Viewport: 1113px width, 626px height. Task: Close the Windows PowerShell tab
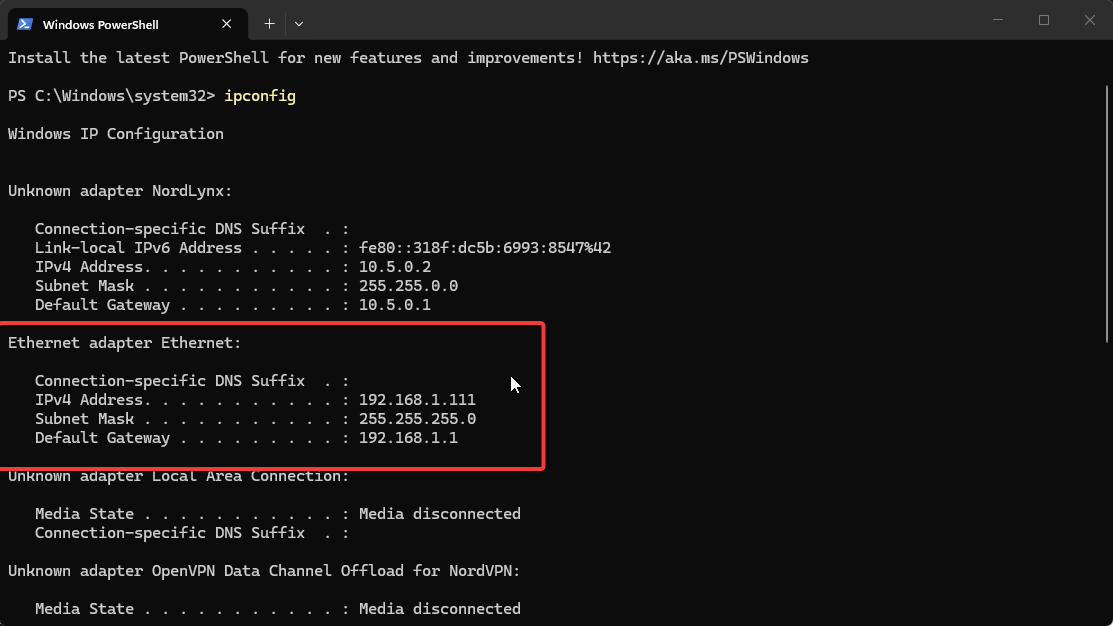tap(226, 23)
